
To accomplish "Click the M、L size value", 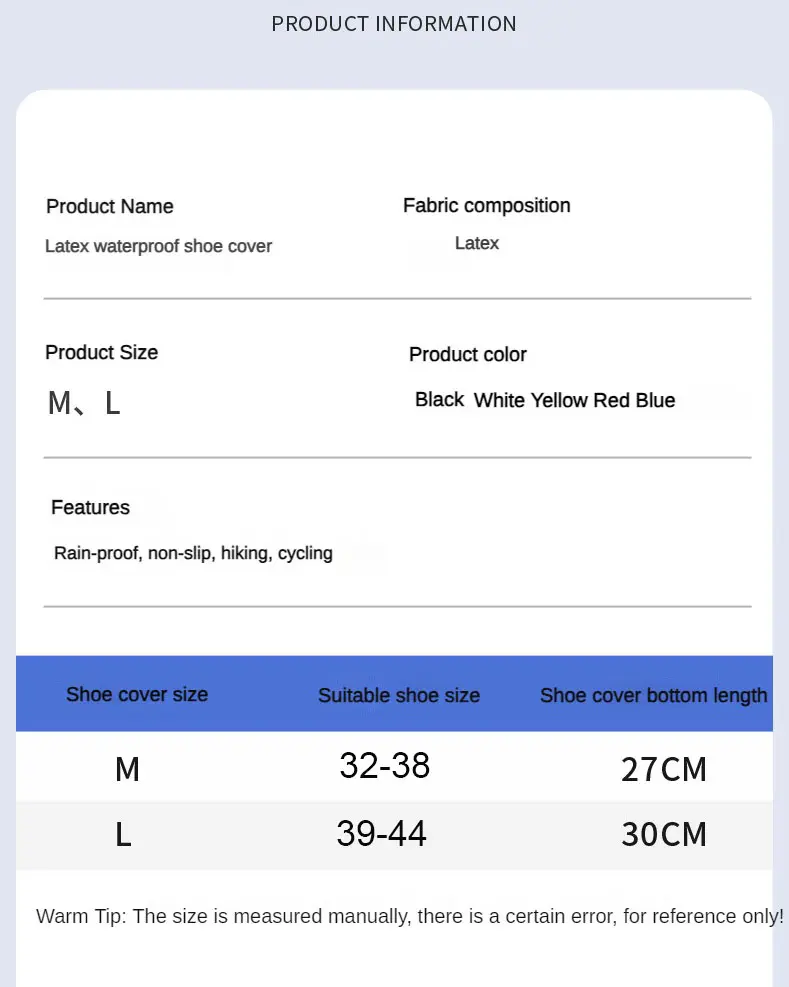I will [x=84, y=403].
